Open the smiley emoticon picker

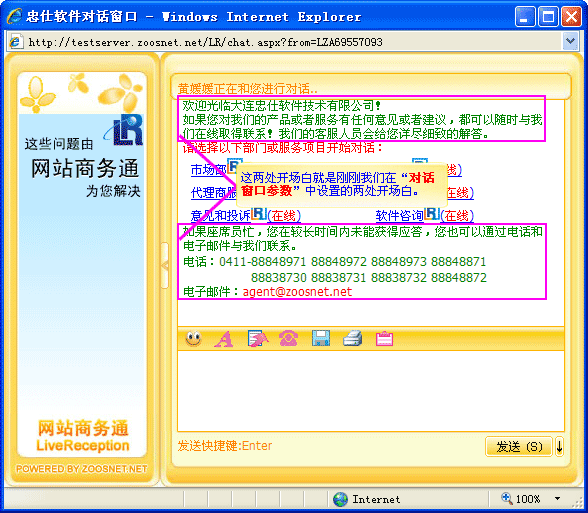point(194,339)
